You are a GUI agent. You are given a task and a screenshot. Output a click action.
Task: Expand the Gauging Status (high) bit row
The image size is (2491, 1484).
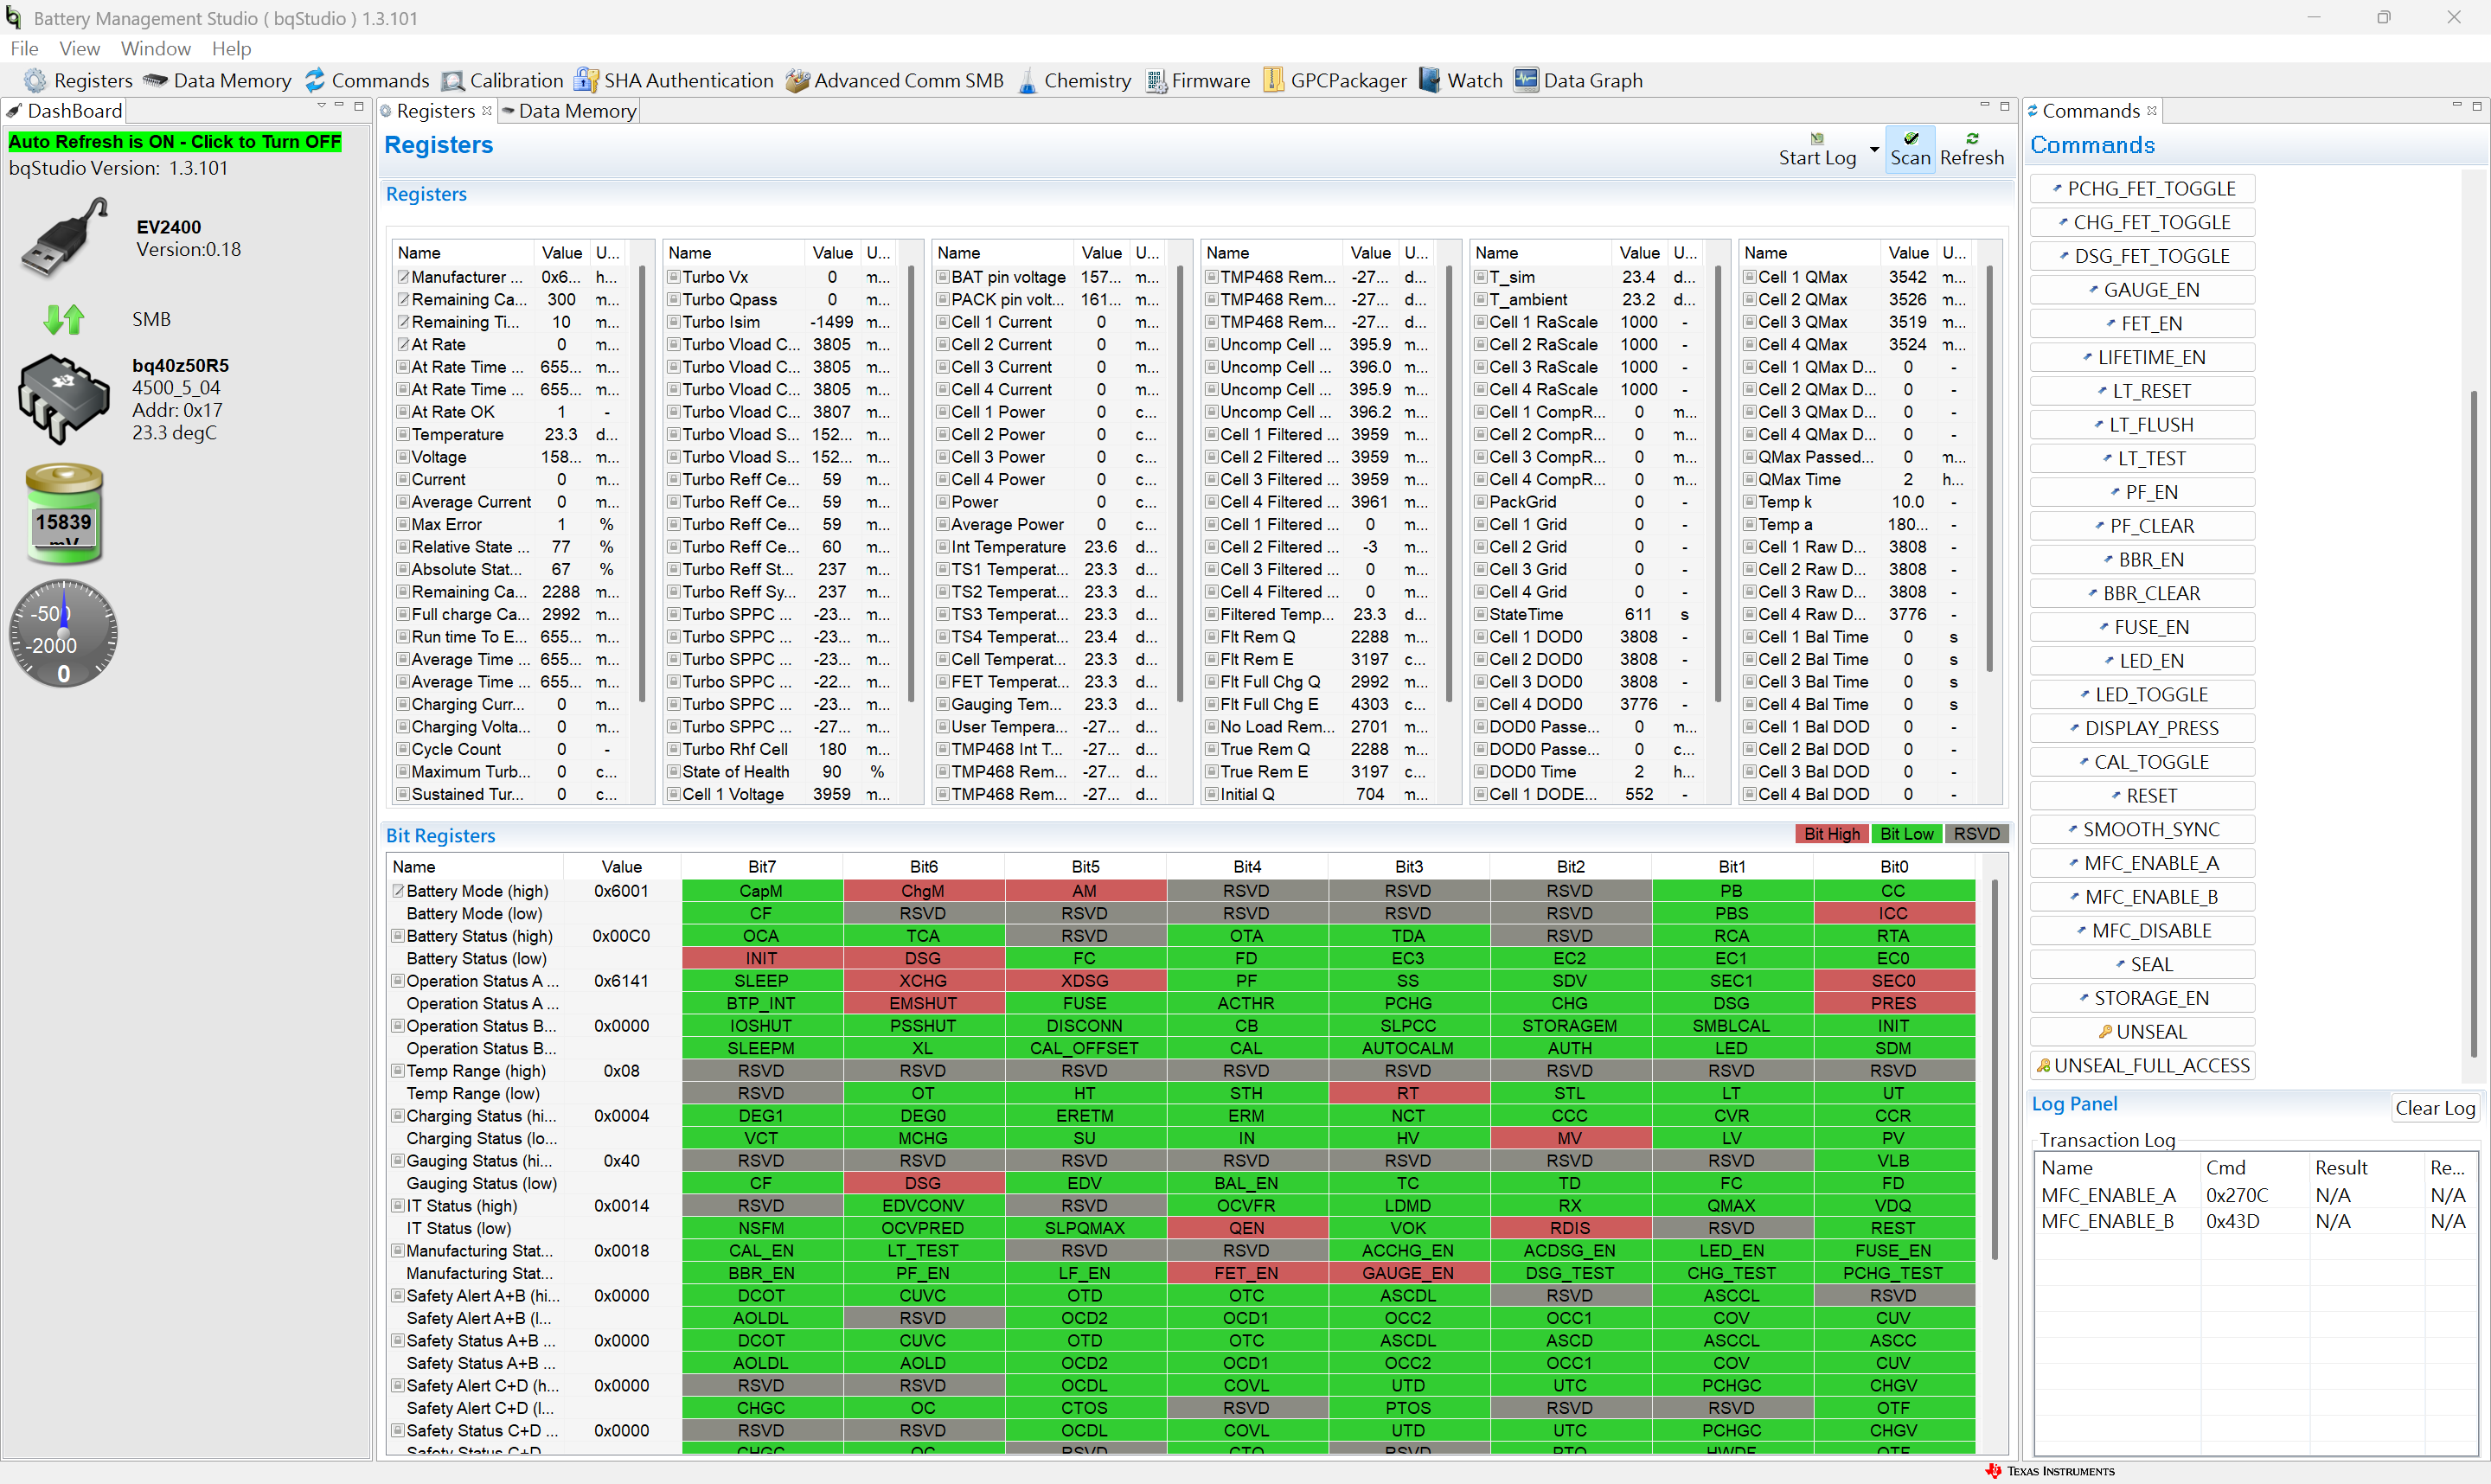pyautogui.click(x=397, y=1161)
